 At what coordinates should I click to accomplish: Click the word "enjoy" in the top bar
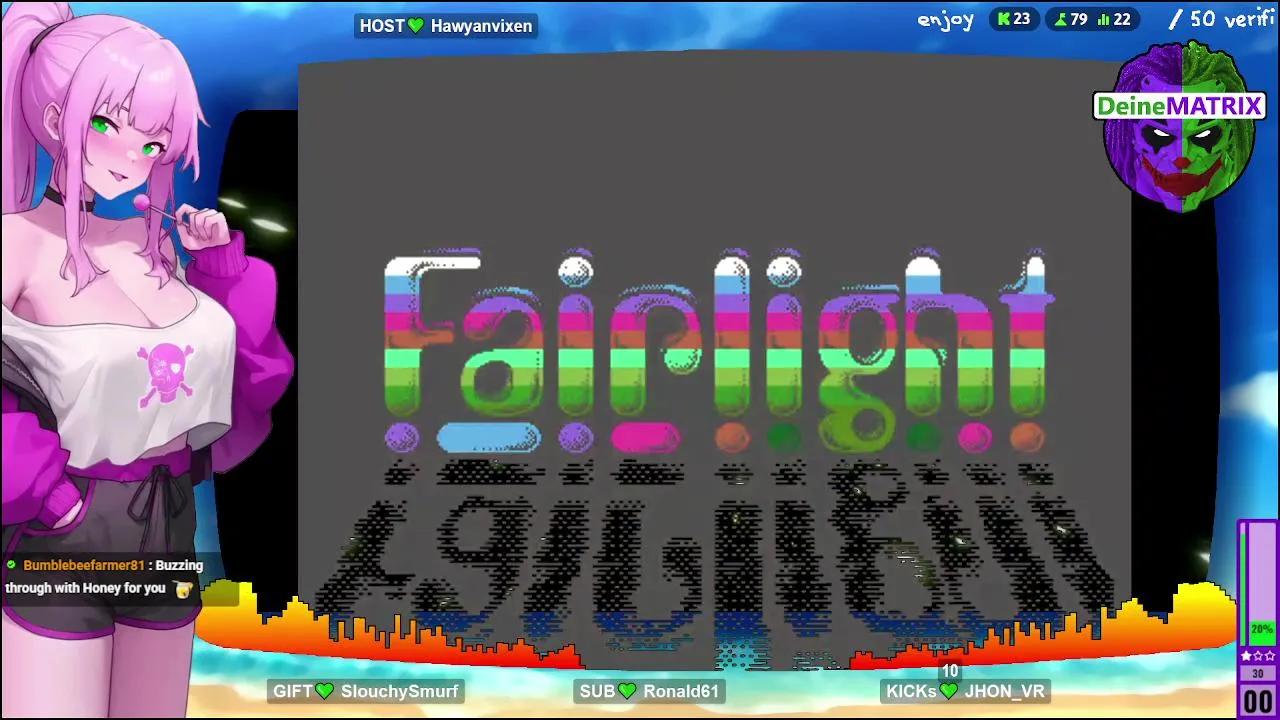pos(945,20)
